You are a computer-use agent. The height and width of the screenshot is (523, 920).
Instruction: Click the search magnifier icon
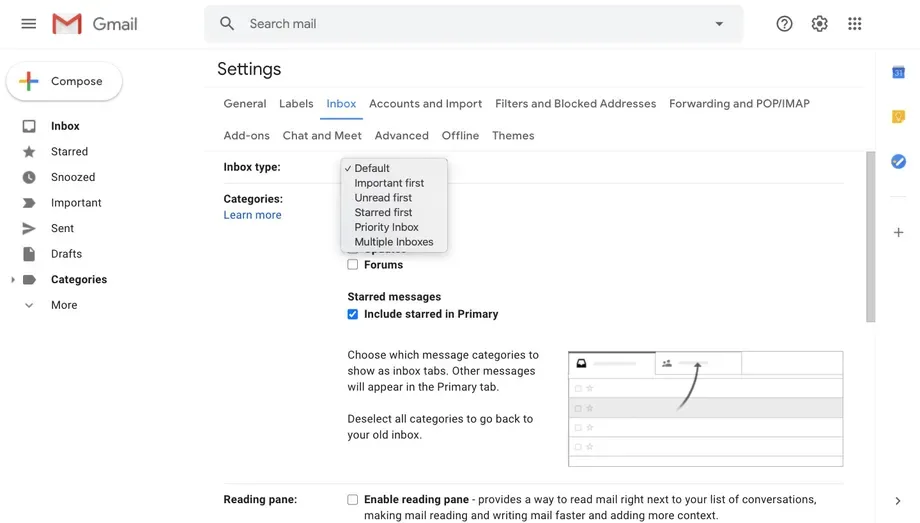227,23
